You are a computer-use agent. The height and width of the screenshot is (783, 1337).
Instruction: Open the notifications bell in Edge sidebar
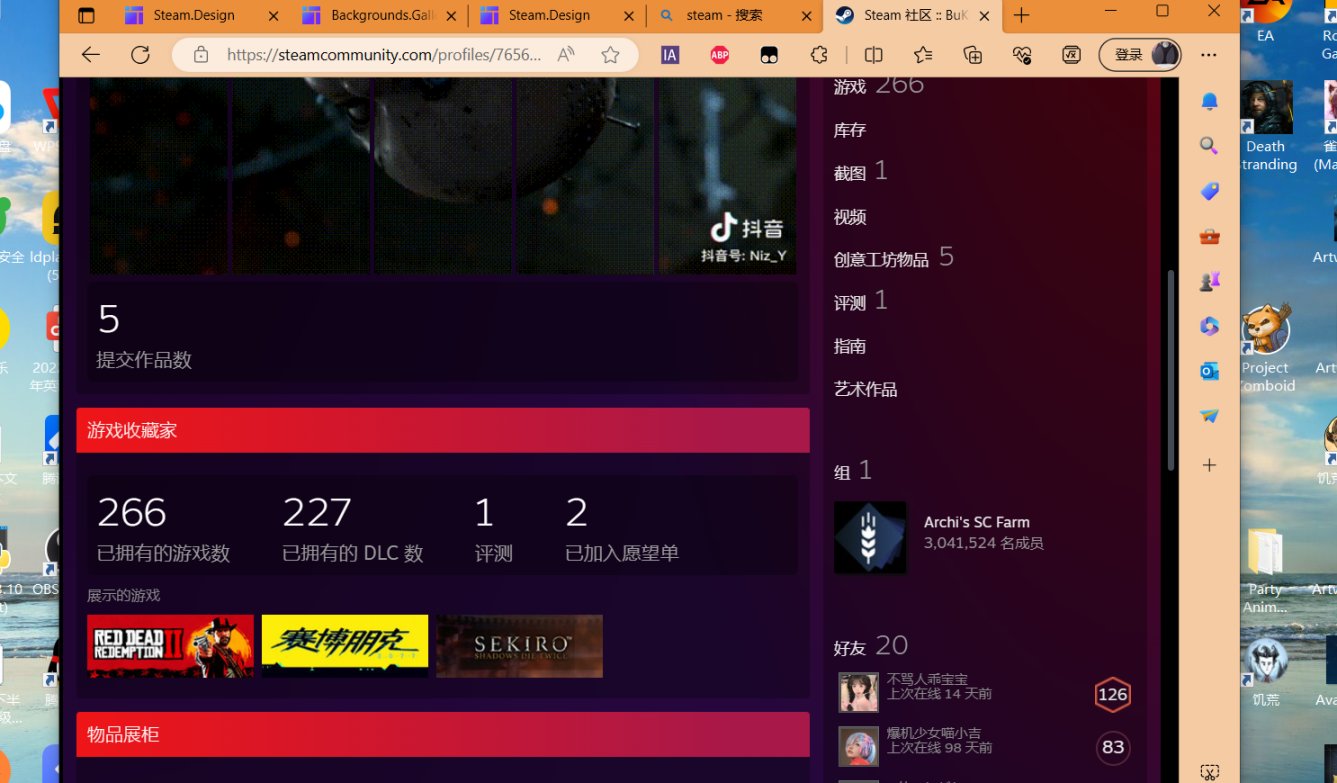click(1209, 101)
